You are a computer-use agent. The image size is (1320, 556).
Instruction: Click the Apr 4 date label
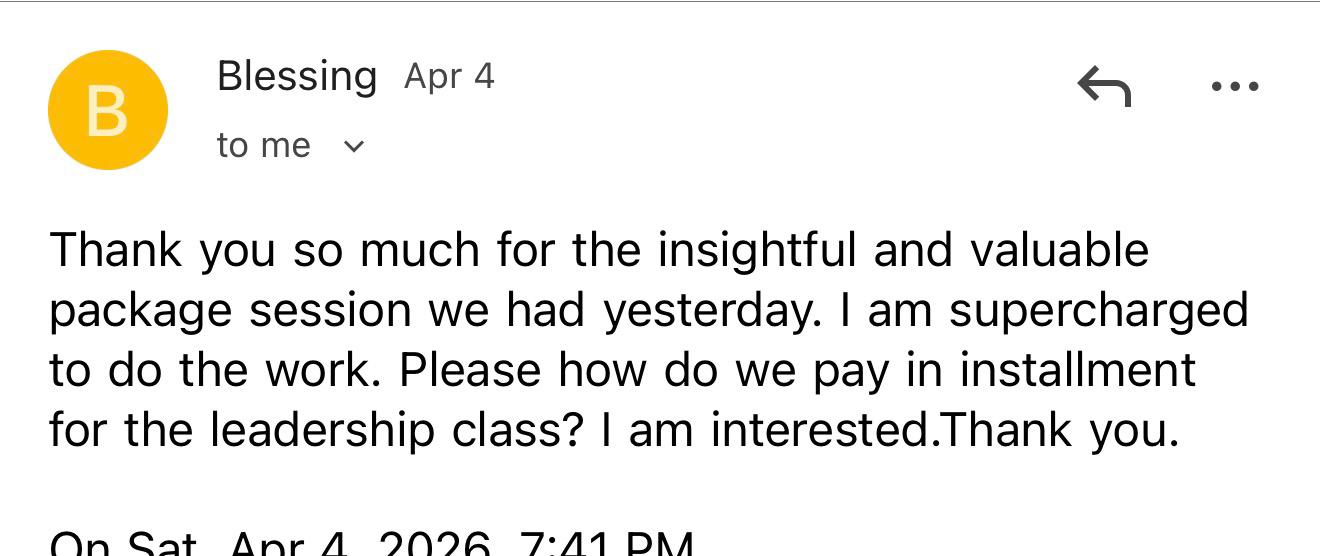coord(449,77)
